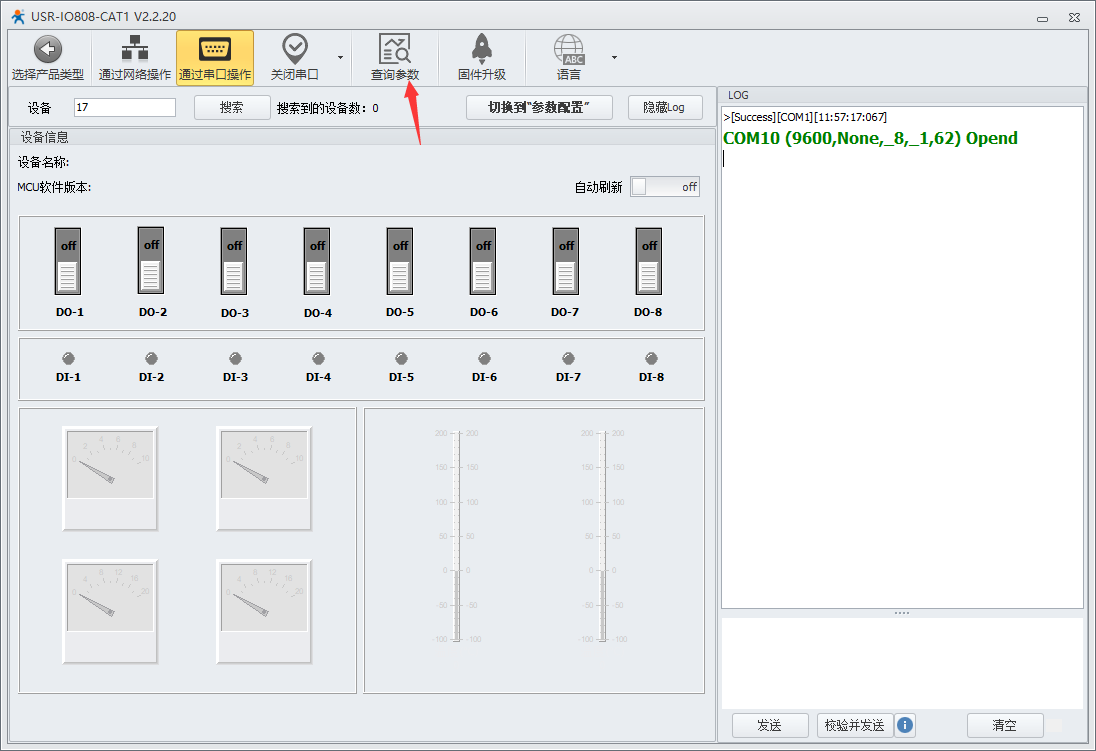Select the 通过网络操作 network icon
The image size is (1096, 751).
point(134,49)
